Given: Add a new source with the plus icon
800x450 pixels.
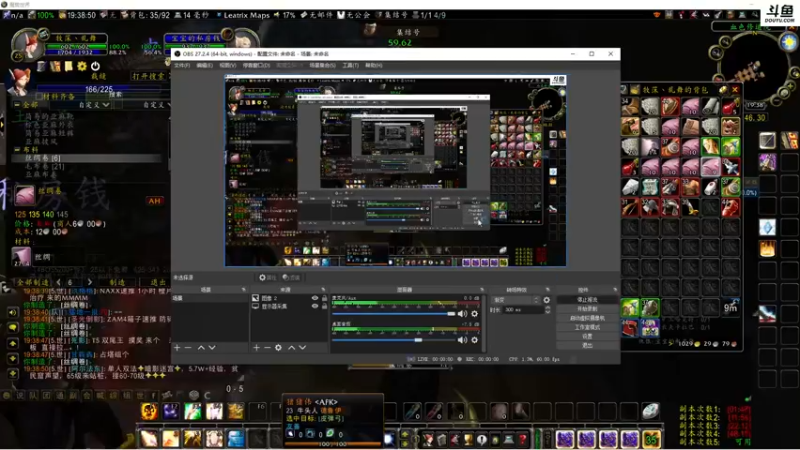Looking at the screenshot, I should point(256,347).
